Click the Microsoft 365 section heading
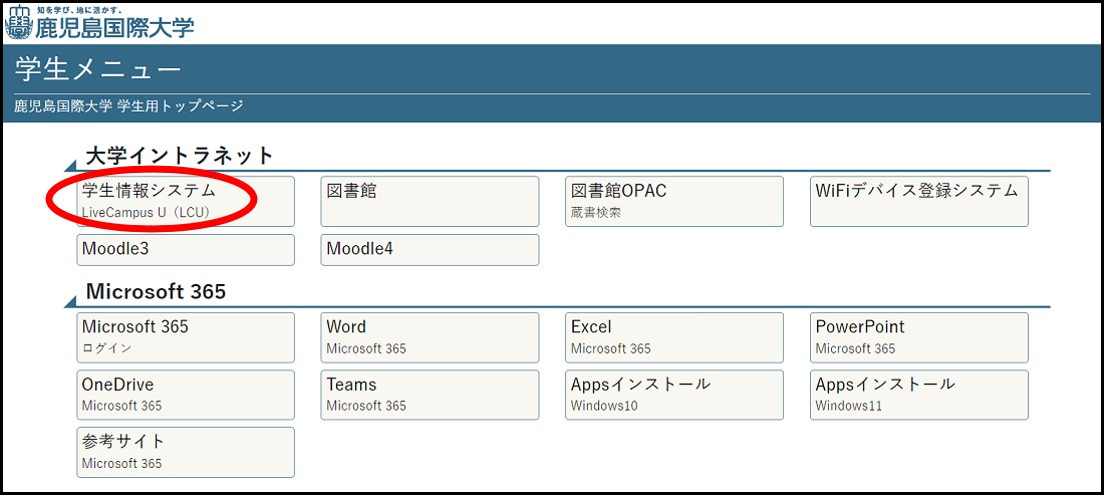This screenshot has height=495, width=1104. pos(156,291)
